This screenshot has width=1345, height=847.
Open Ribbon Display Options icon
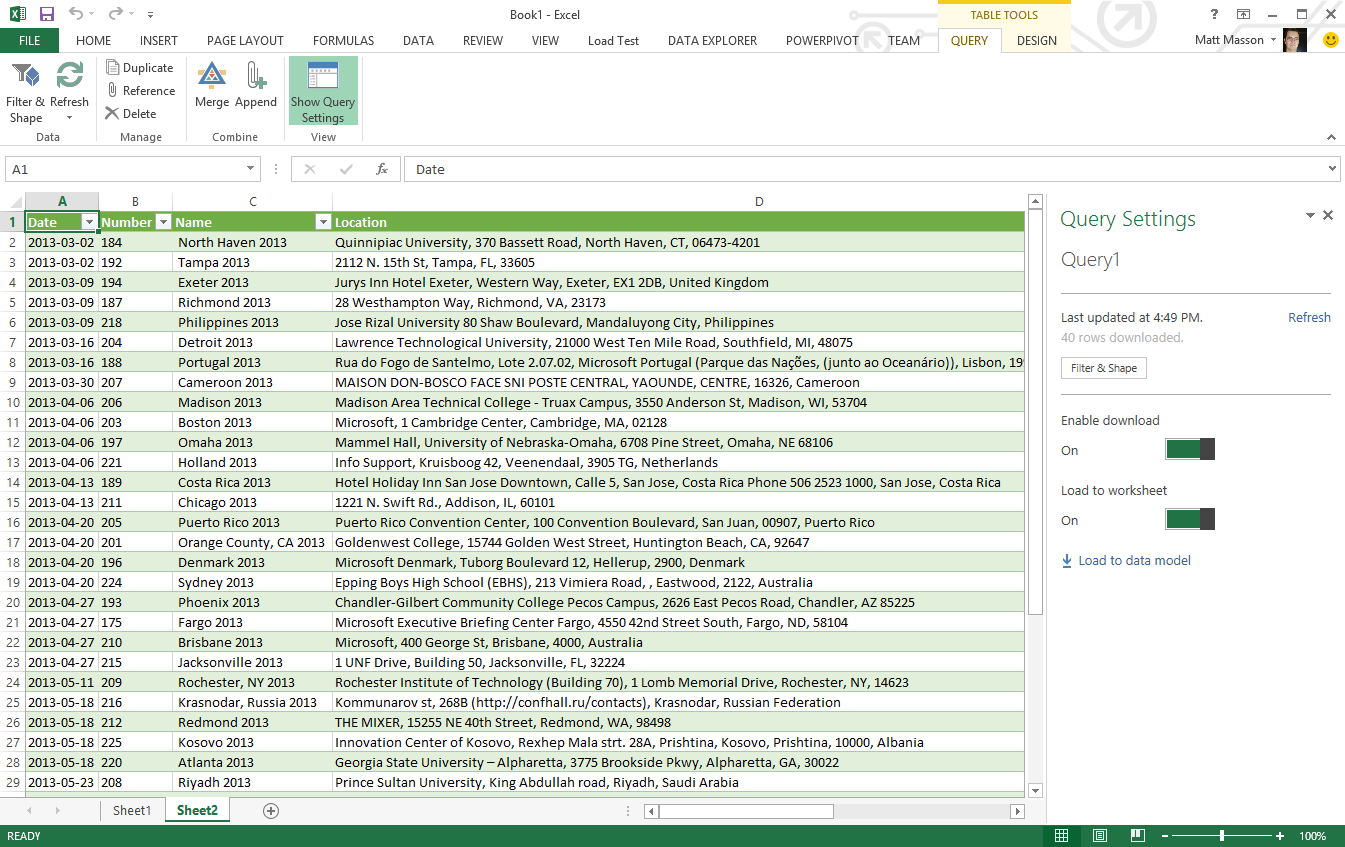click(x=1243, y=14)
